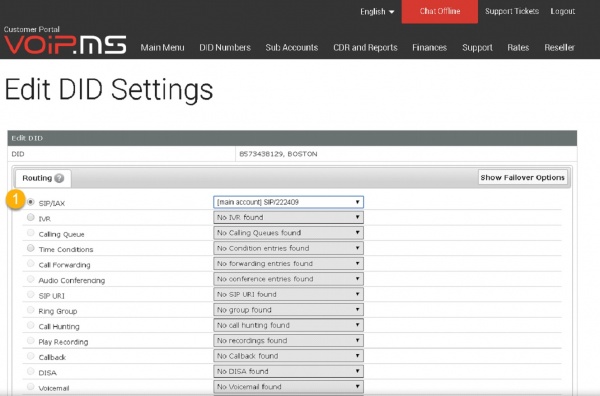600x396 pixels.
Task: Go to the Finances menu
Action: pyautogui.click(x=429, y=47)
